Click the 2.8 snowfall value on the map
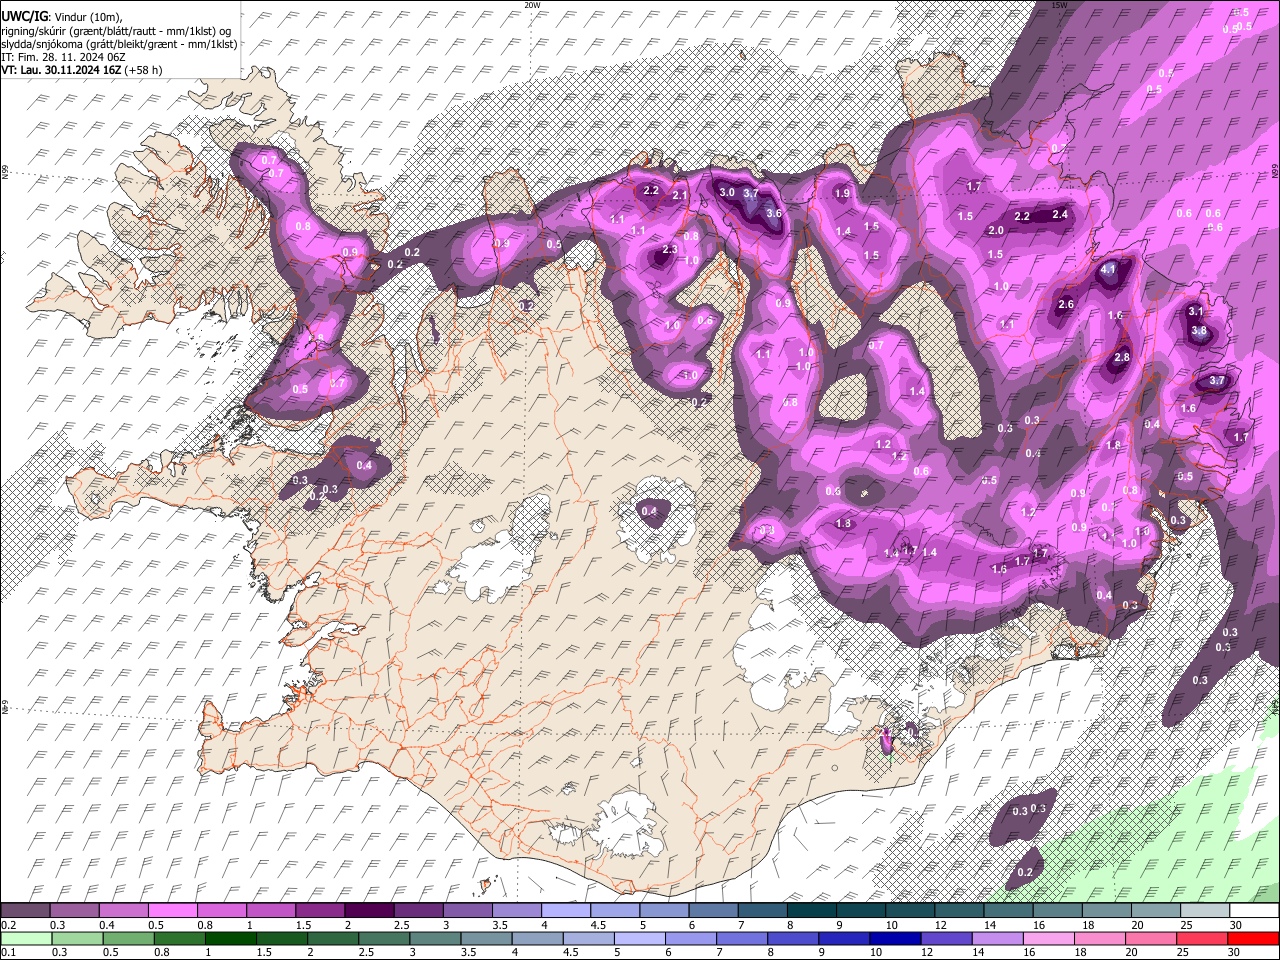 tap(1122, 357)
